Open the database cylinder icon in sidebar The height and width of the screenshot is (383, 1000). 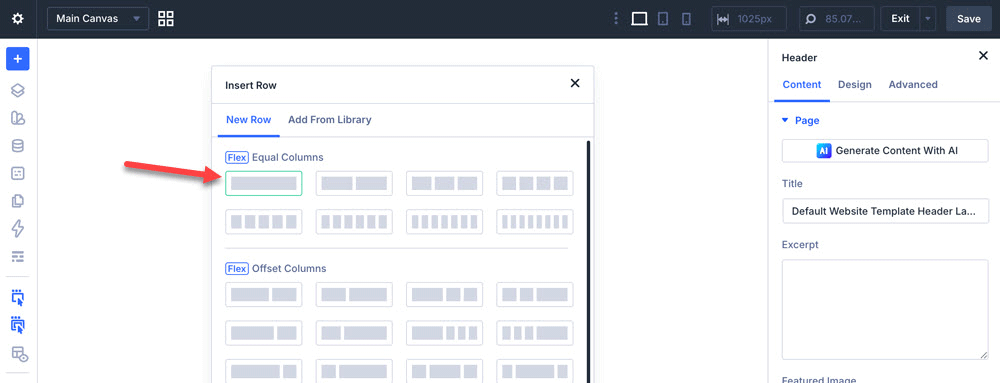point(18,145)
